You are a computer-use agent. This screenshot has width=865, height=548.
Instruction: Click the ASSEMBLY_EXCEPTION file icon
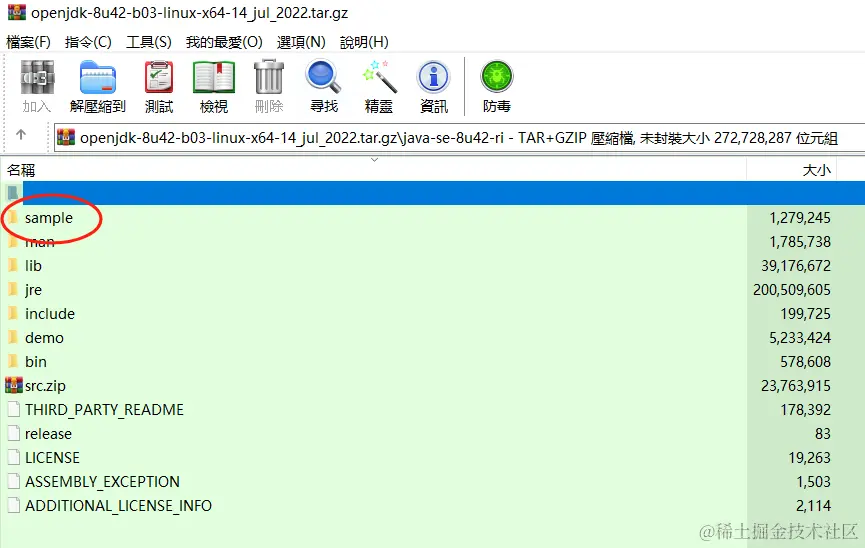click(14, 481)
